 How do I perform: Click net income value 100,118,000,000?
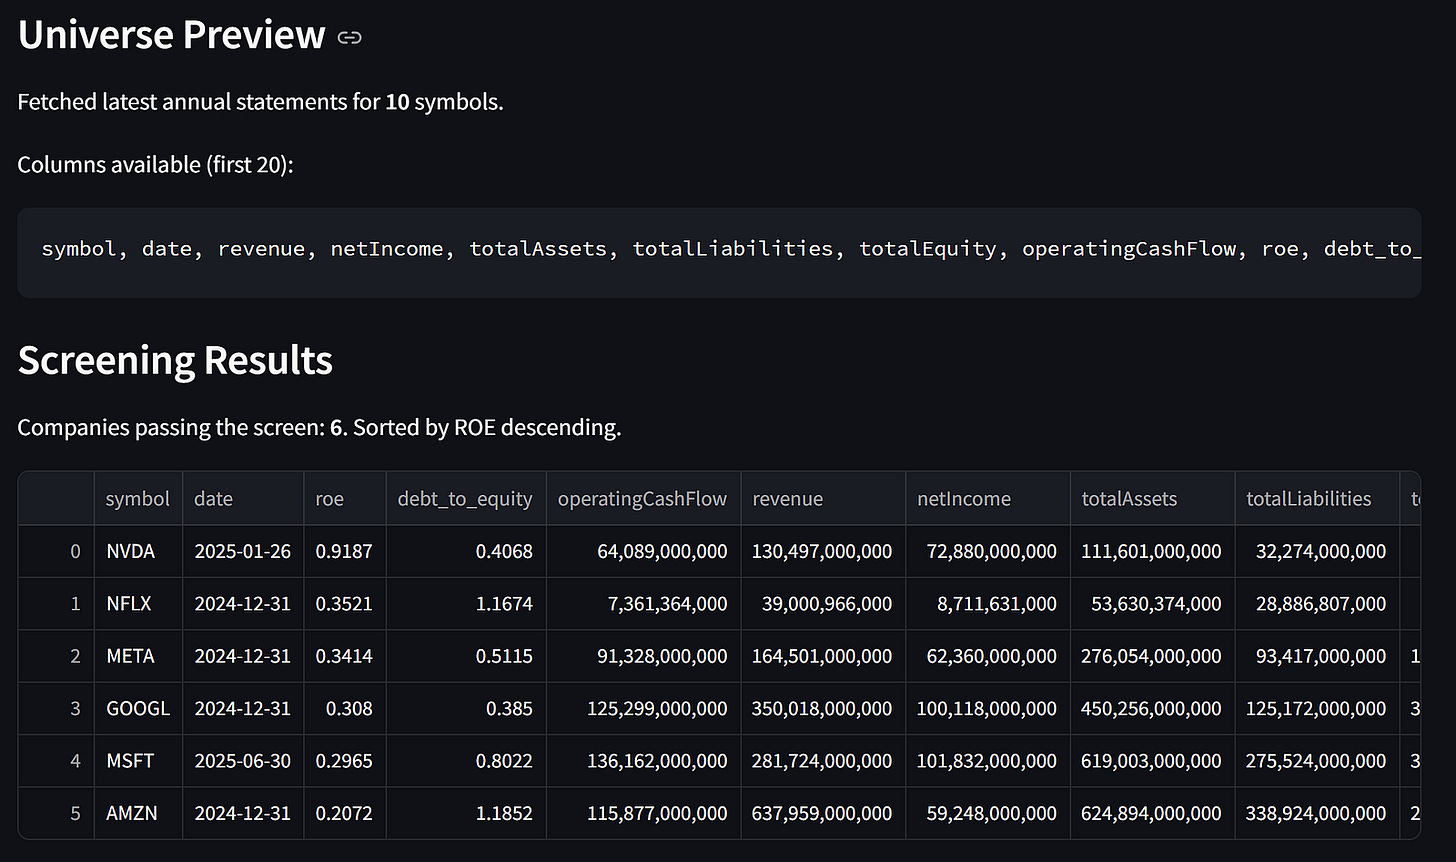(987, 708)
